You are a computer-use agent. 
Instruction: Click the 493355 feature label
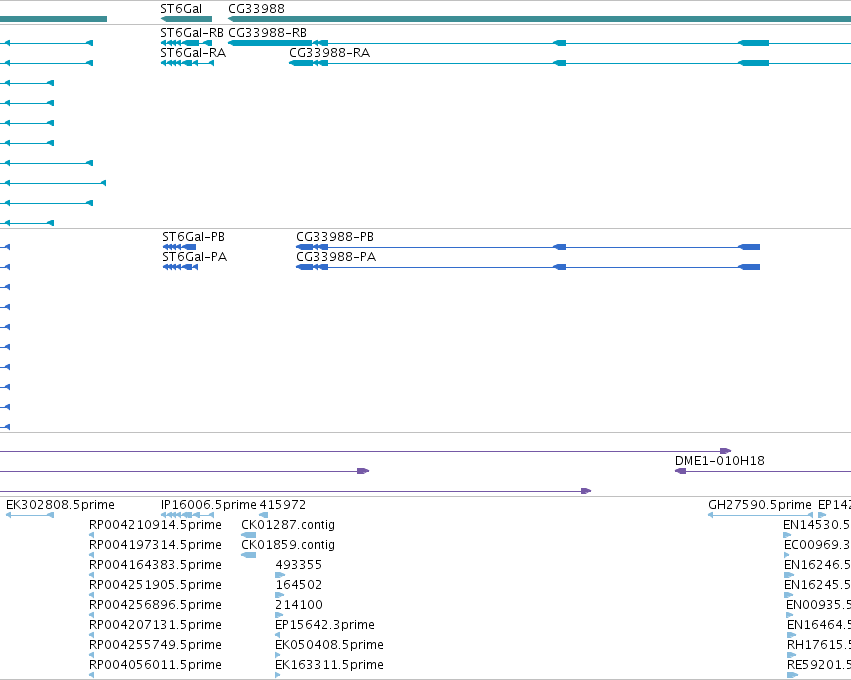point(299,565)
